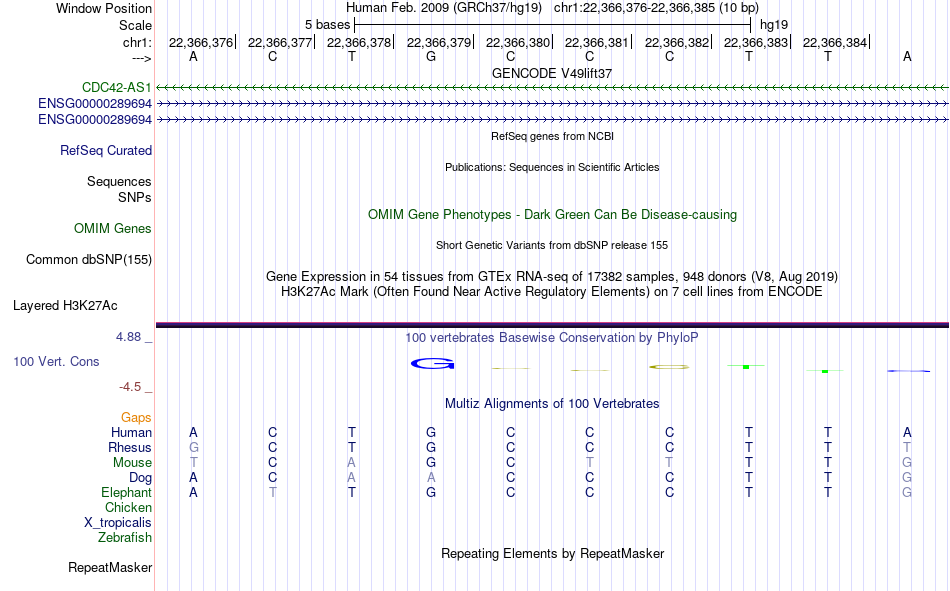The width and height of the screenshot is (950, 591).
Task: Open RefSeq genes from NCBI track title
Action: pyautogui.click(x=552, y=136)
